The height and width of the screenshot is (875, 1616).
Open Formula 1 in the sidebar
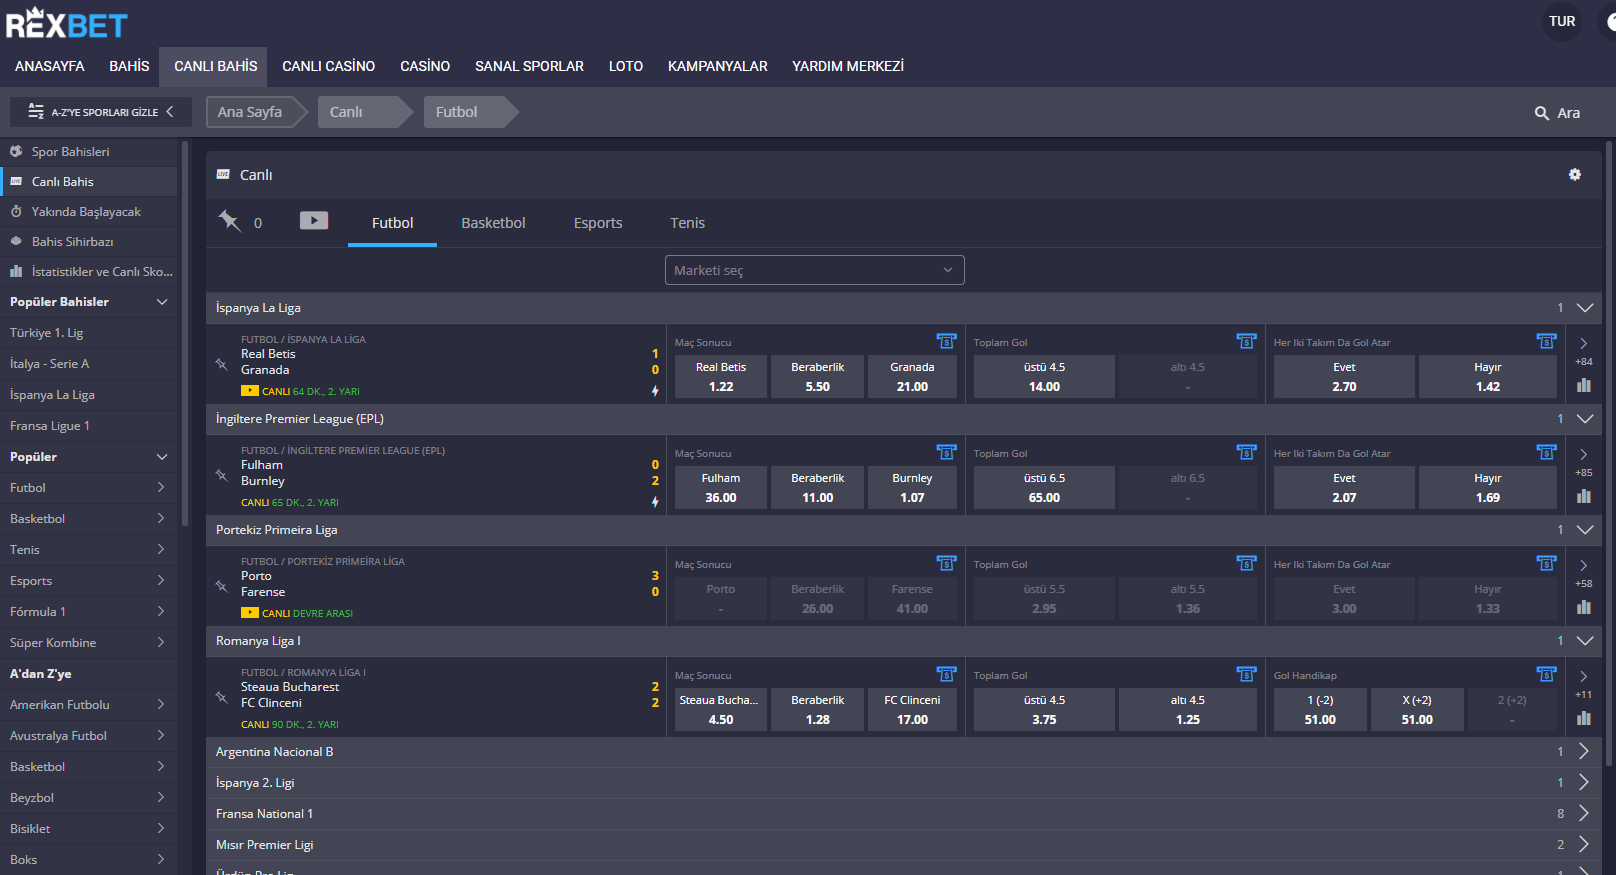point(88,612)
